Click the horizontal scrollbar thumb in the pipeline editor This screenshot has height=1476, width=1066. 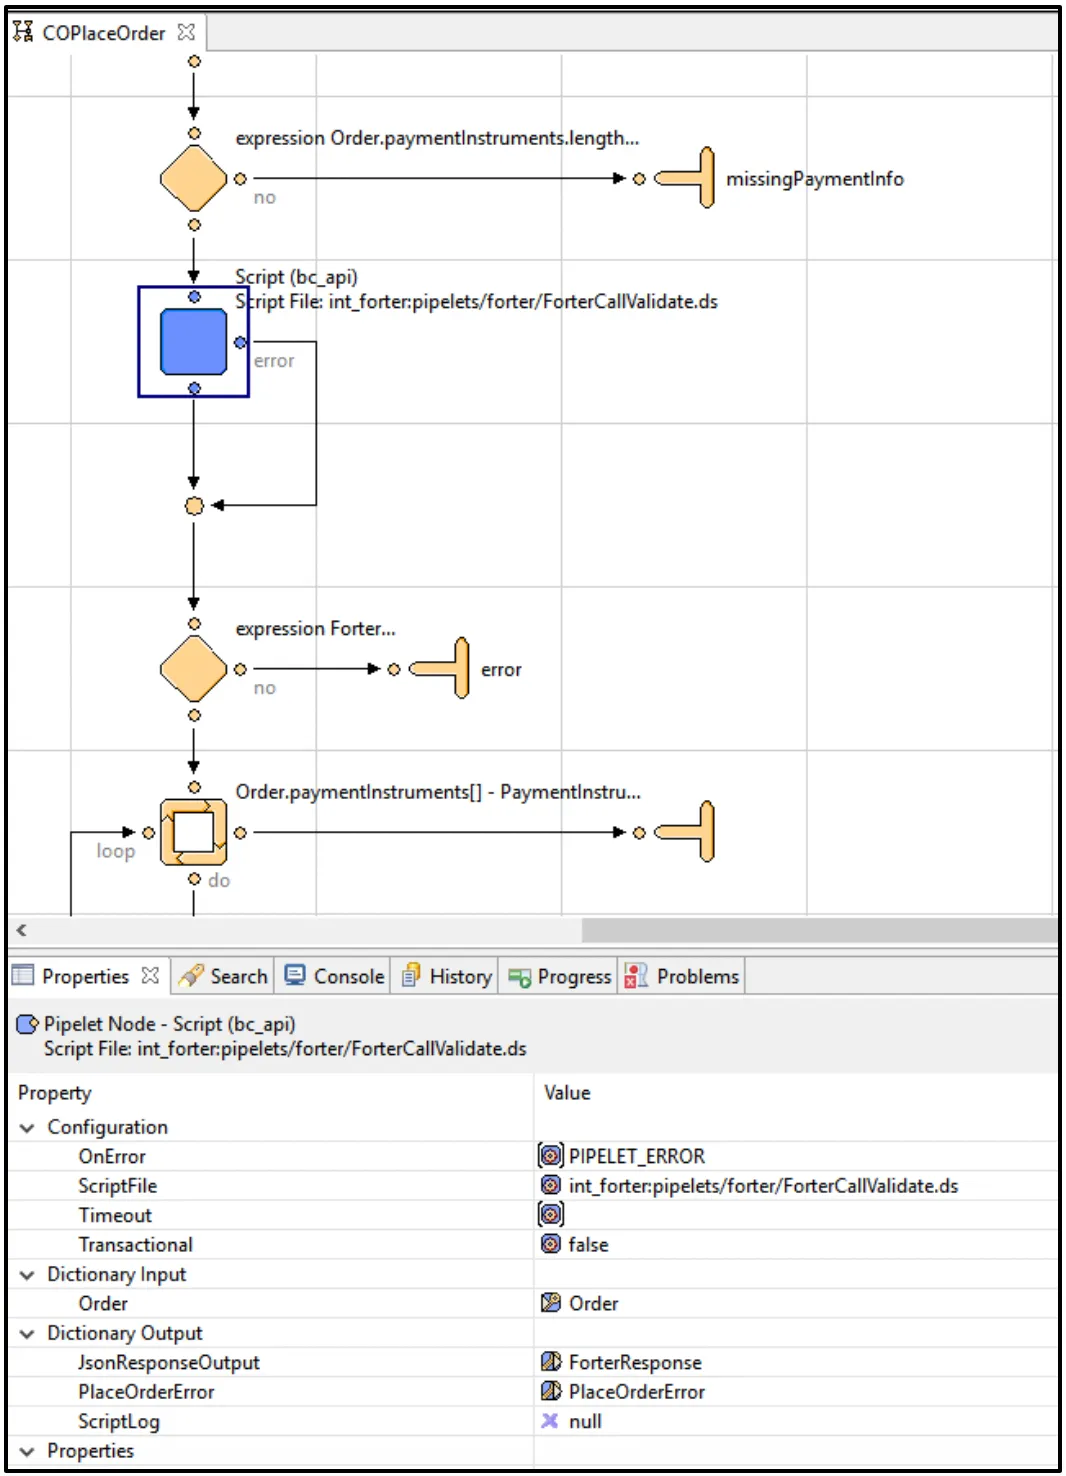(820, 930)
